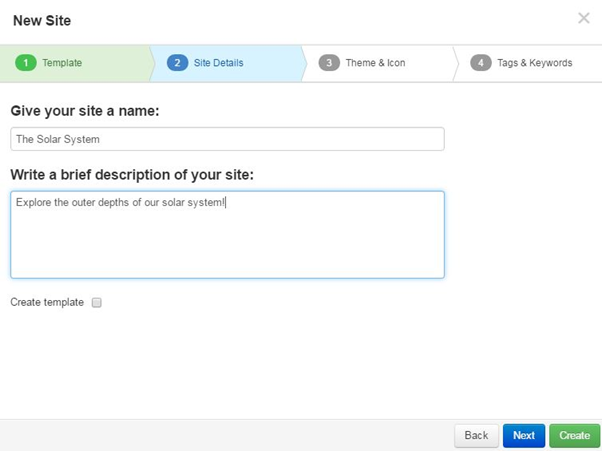Enable the Create template checkbox
Screen dimensions: 602x451
[96, 302]
